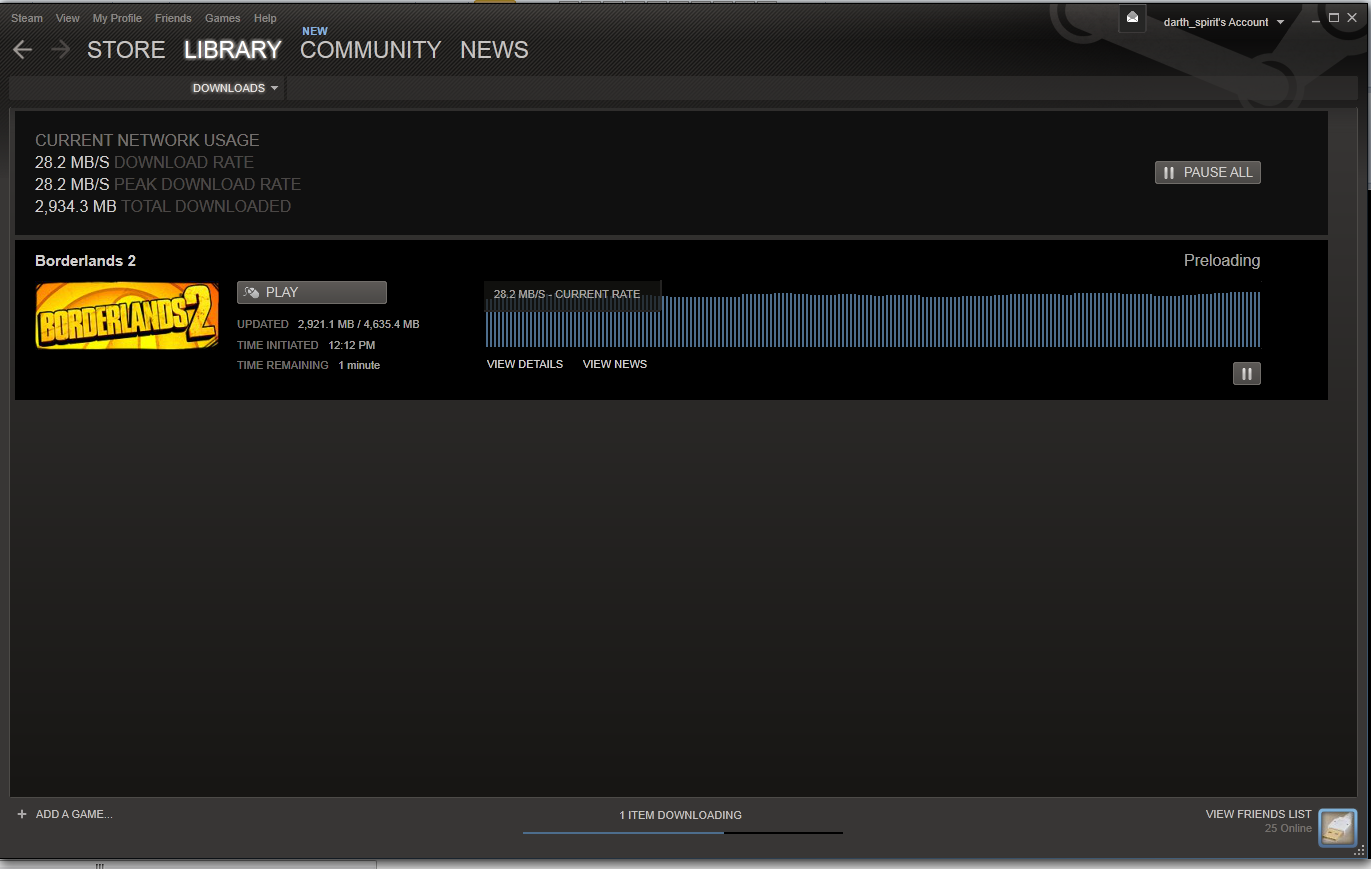The height and width of the screenshot is (869, 1371).
Task: Click the 2,934.3 MB TOTAL DOWNLOADED line
Action: [x=163, y=207]
